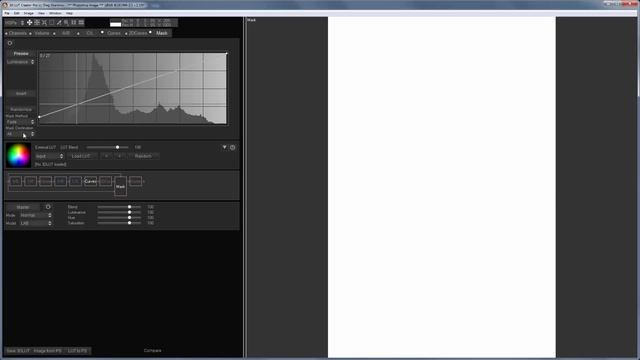Screen dimensions: 640x360
Task: Toggle the dot before 2DCurves tab
Action: pos(126,33)
